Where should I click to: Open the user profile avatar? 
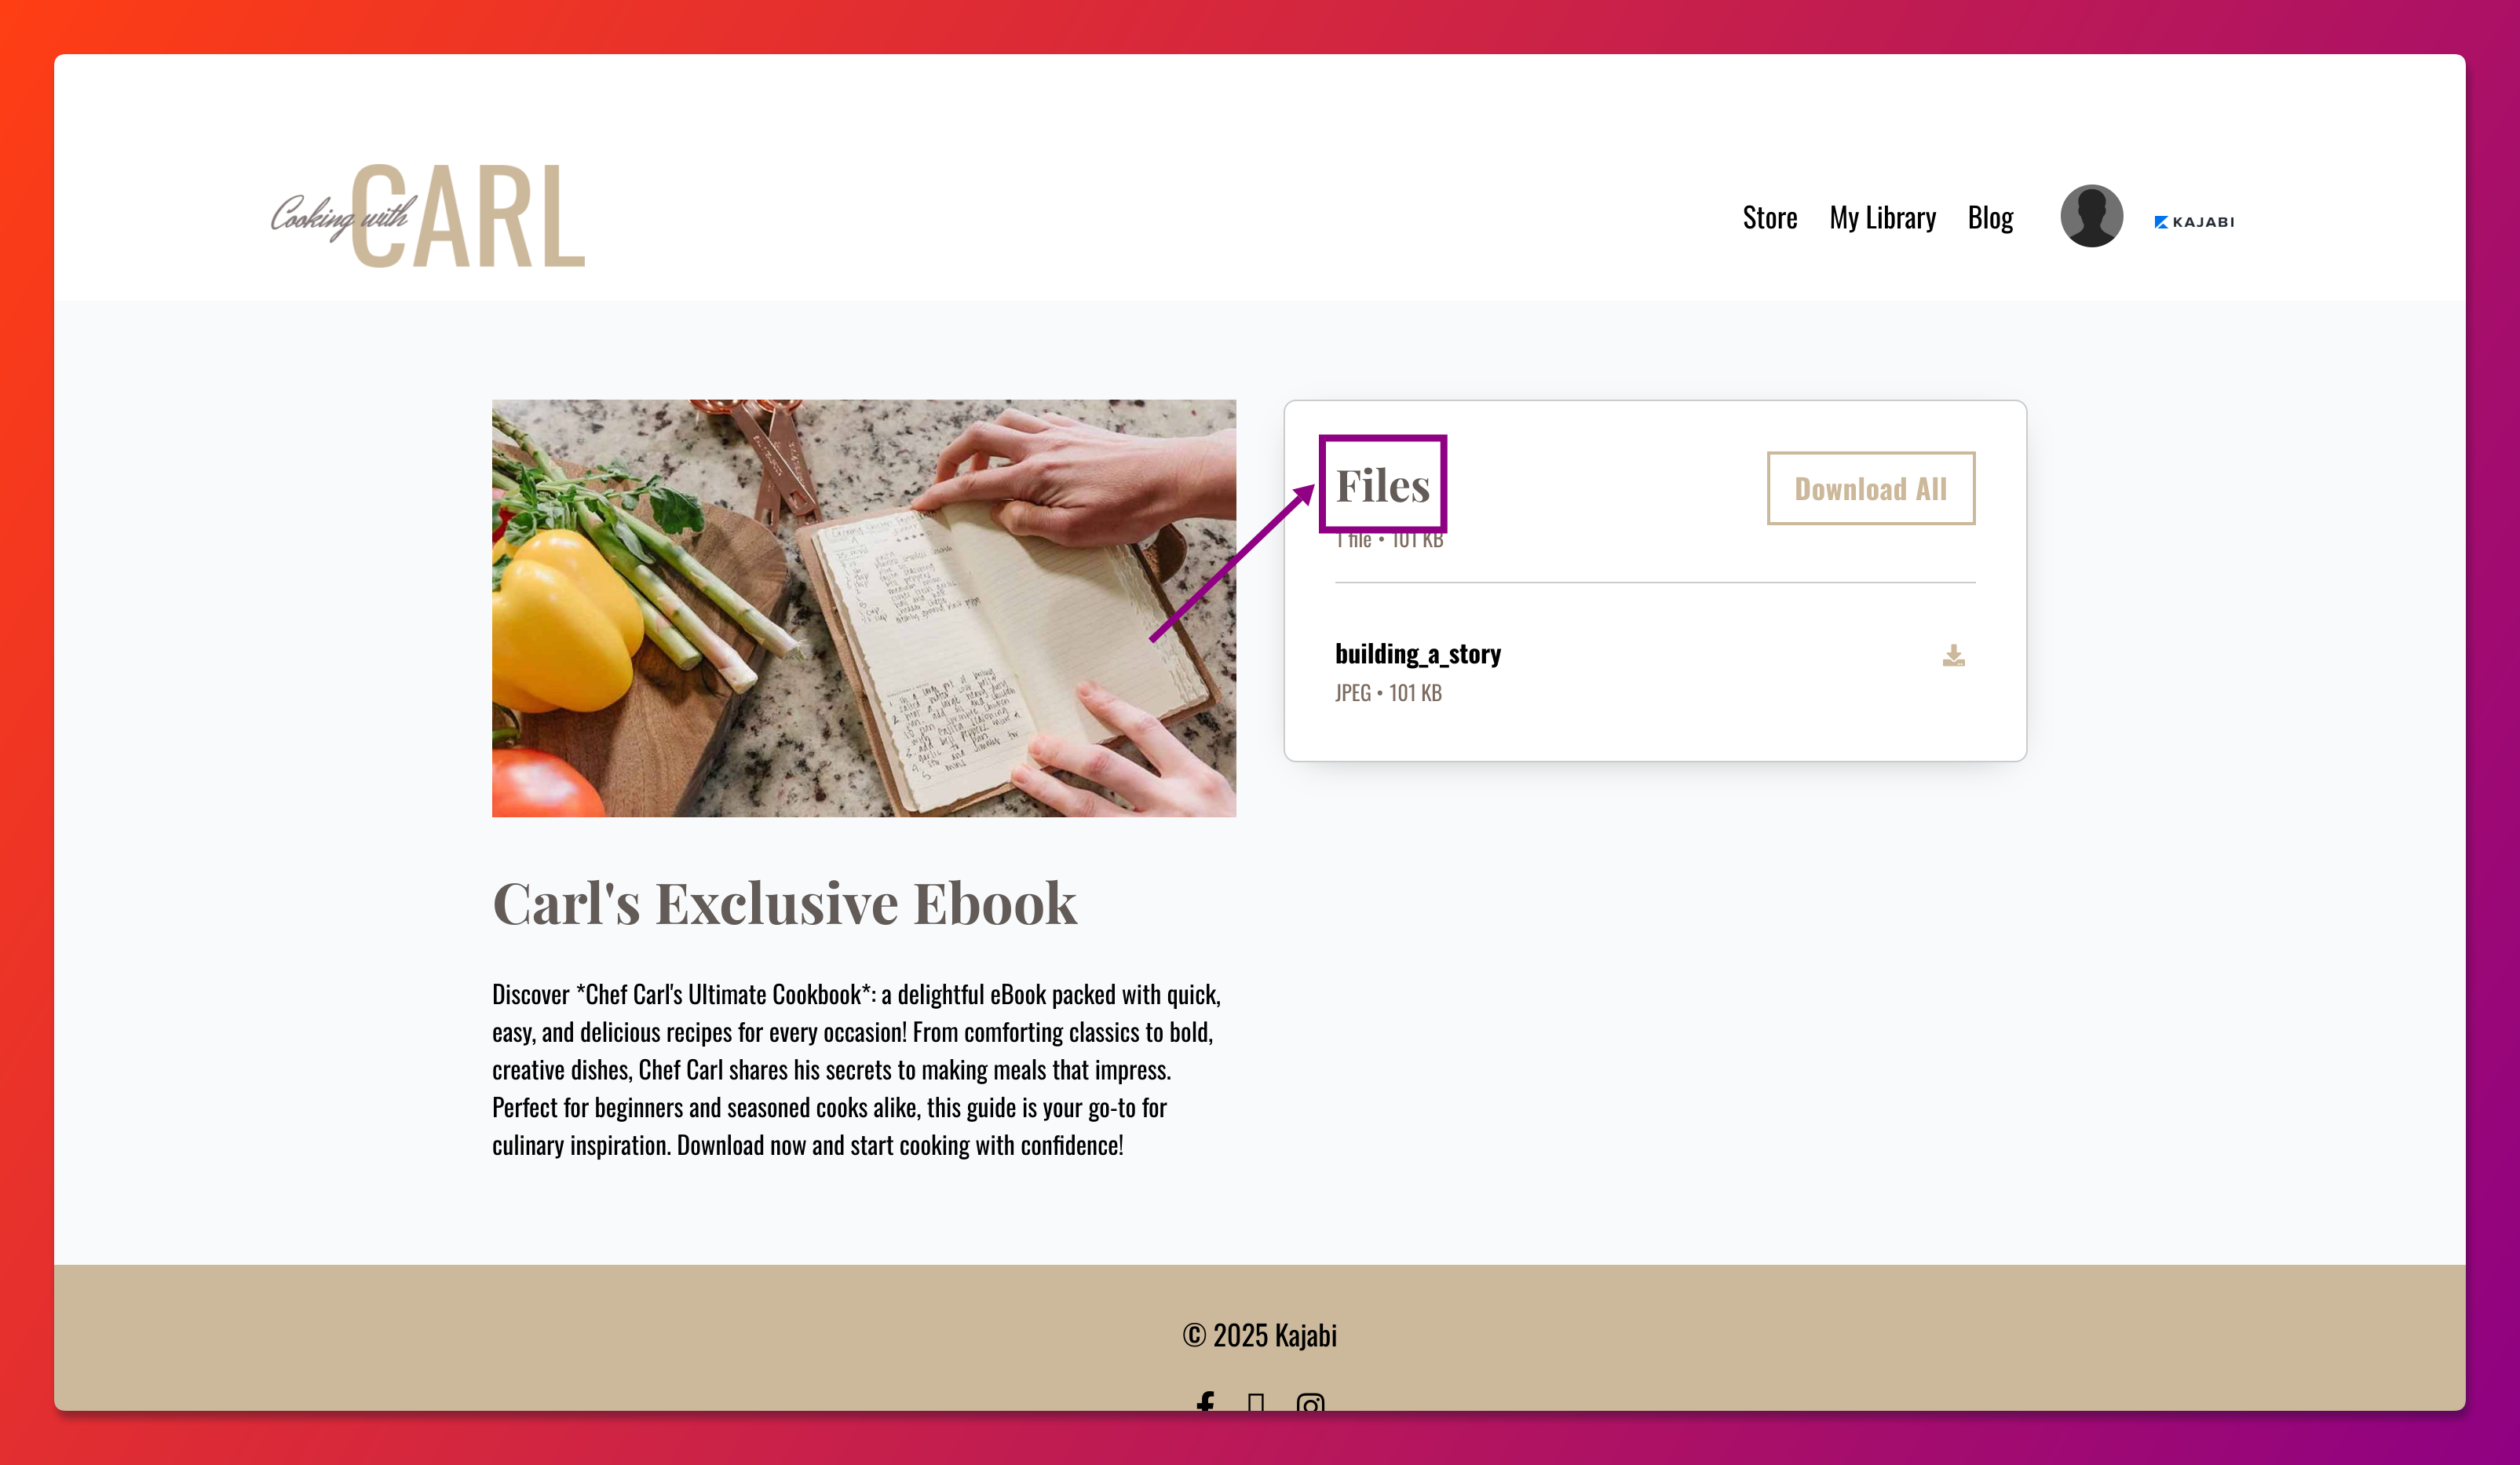click(2091, 216)
